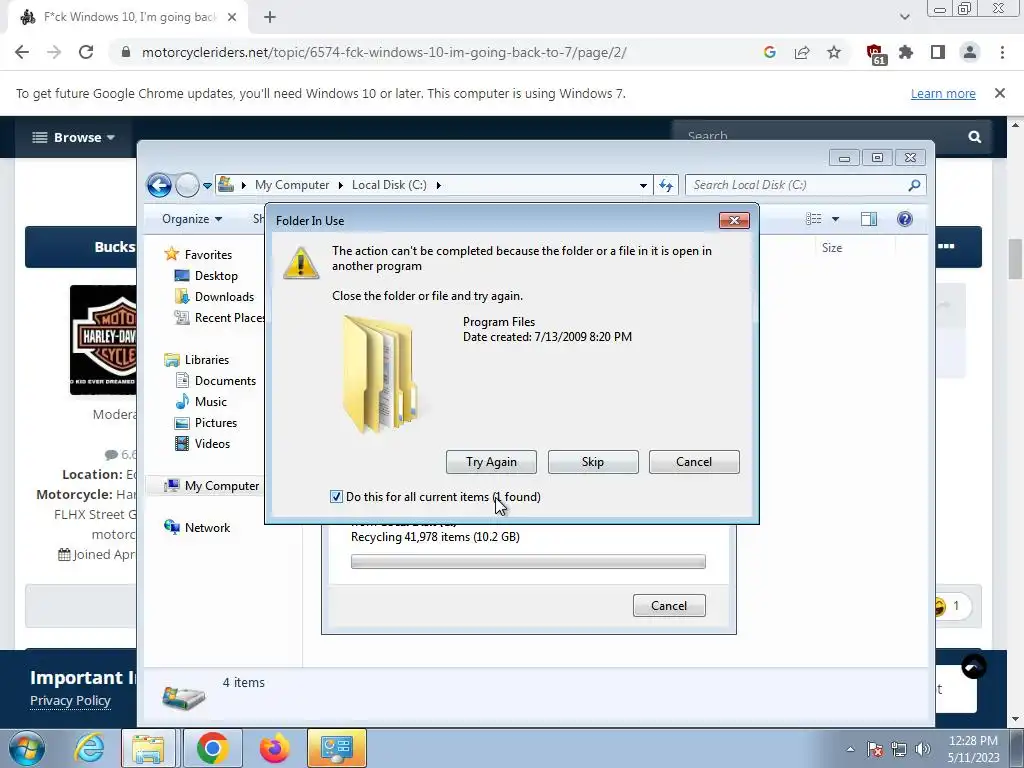Open Explorer recent locations dropdown arrow
The width and height of the screenshot is (1024, 768).
(207, 185)
